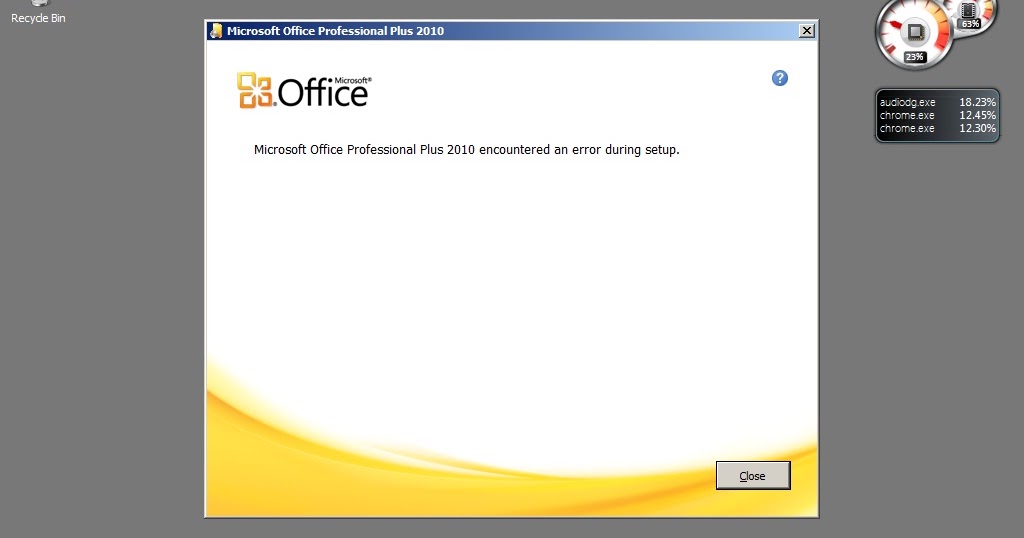1024x538 pixels.
Task: Select the audiodg.exe process entry
Action: coord(937,103)
